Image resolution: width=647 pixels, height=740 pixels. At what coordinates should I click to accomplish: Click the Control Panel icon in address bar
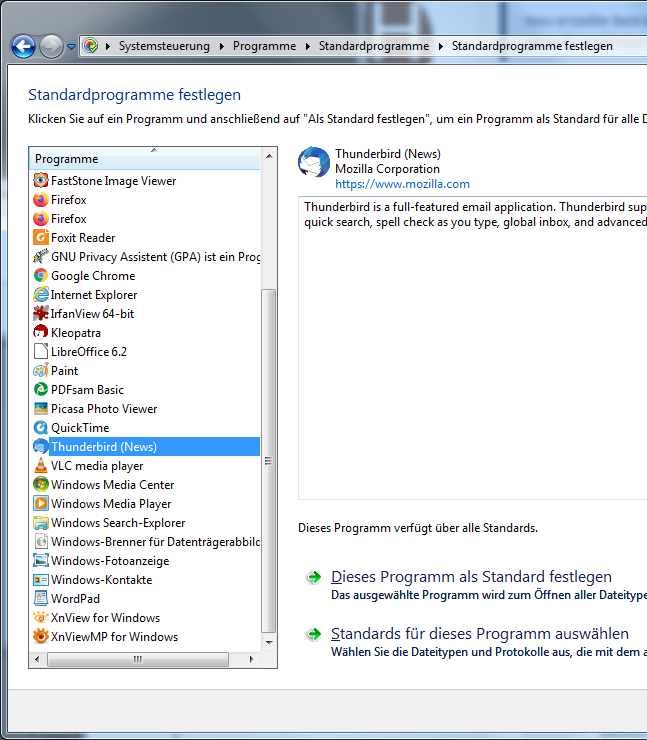tap(90, 46)
